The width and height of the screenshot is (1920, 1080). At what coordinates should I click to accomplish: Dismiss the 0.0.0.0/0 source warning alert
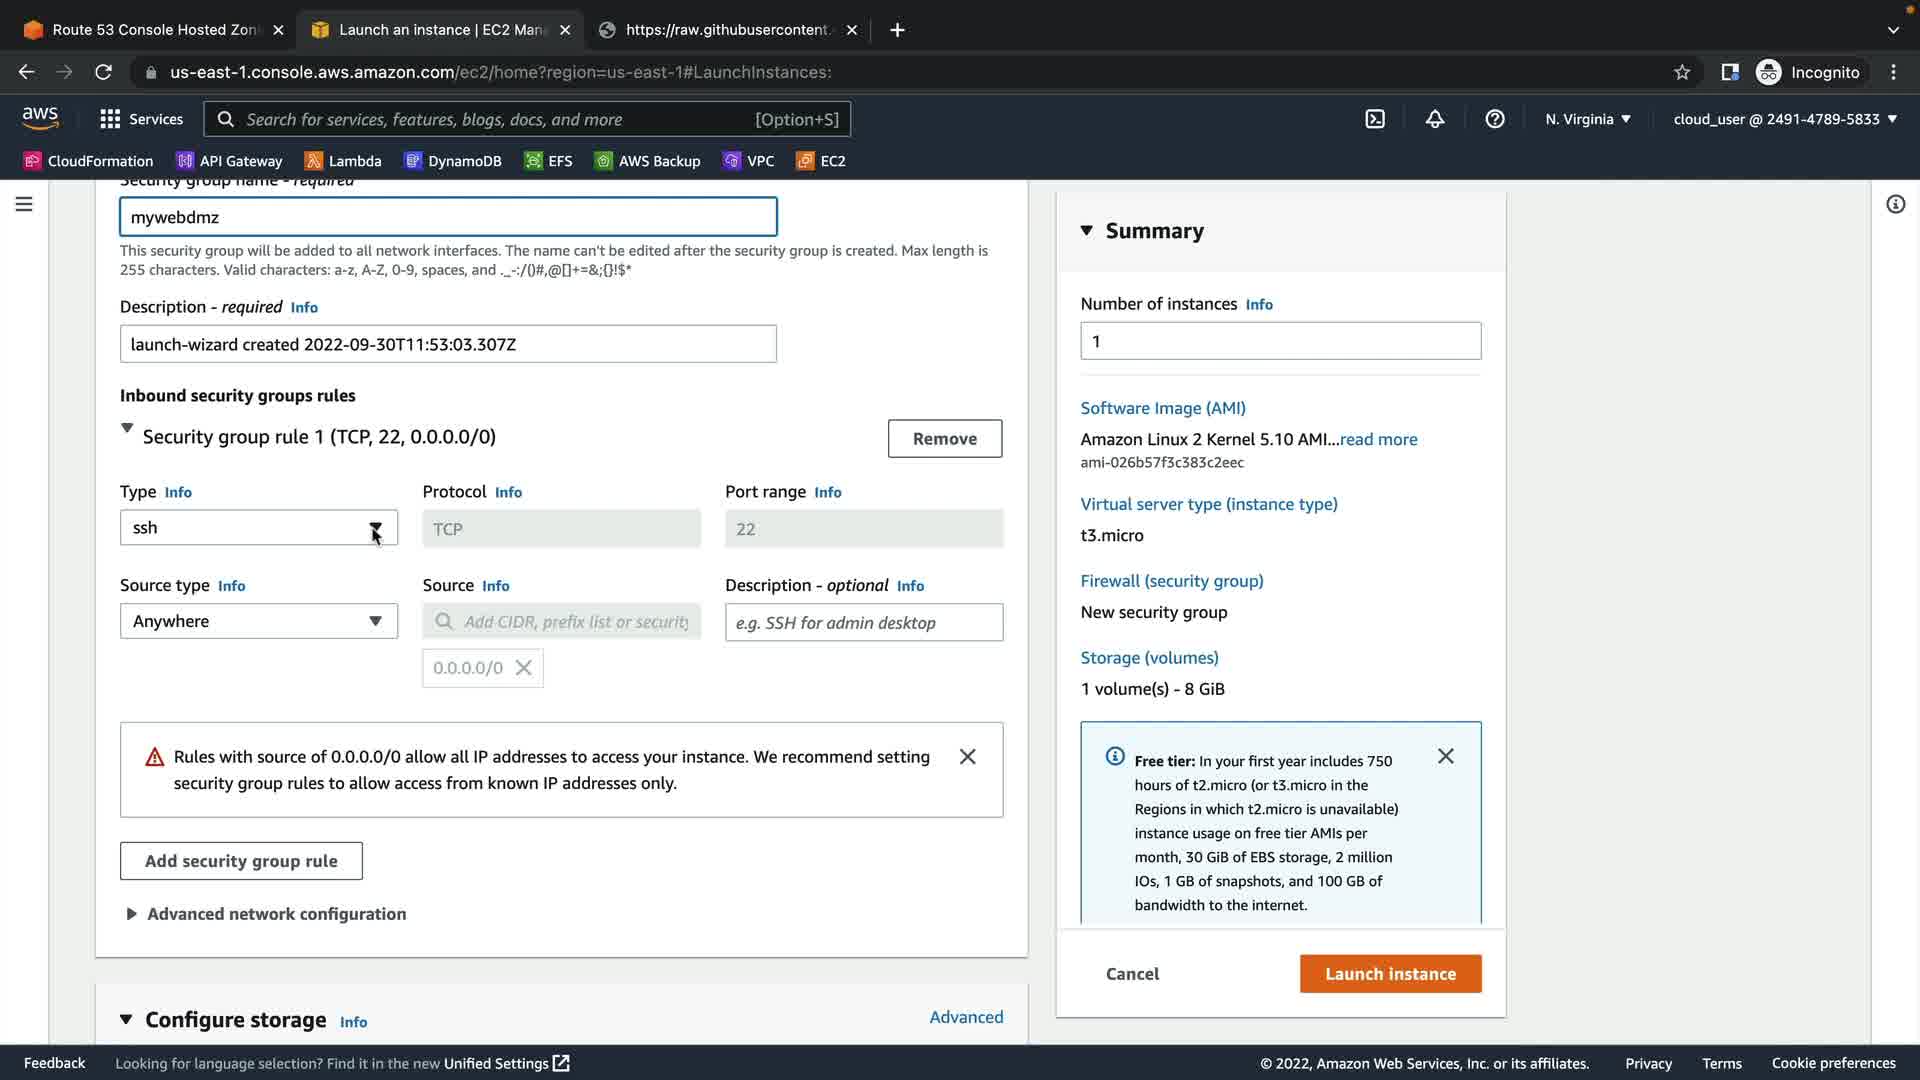967,757
